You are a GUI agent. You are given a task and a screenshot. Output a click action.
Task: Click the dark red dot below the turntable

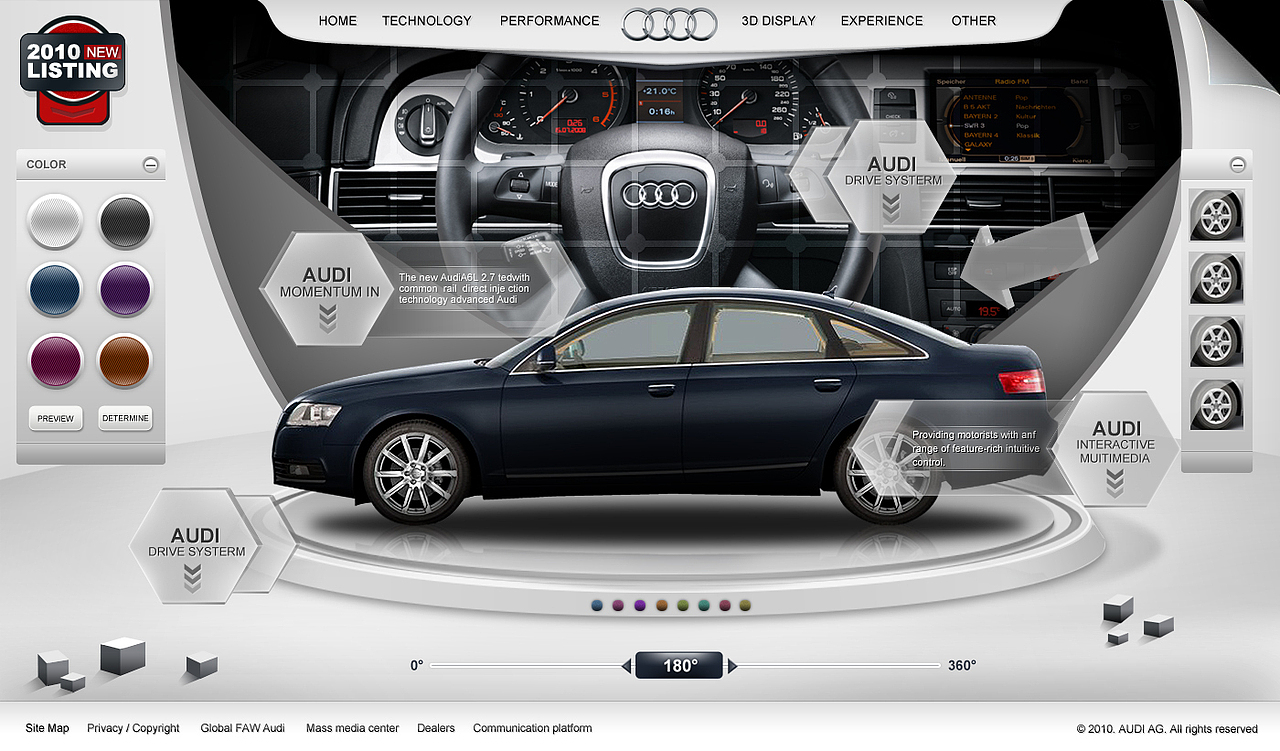(725, 605)
